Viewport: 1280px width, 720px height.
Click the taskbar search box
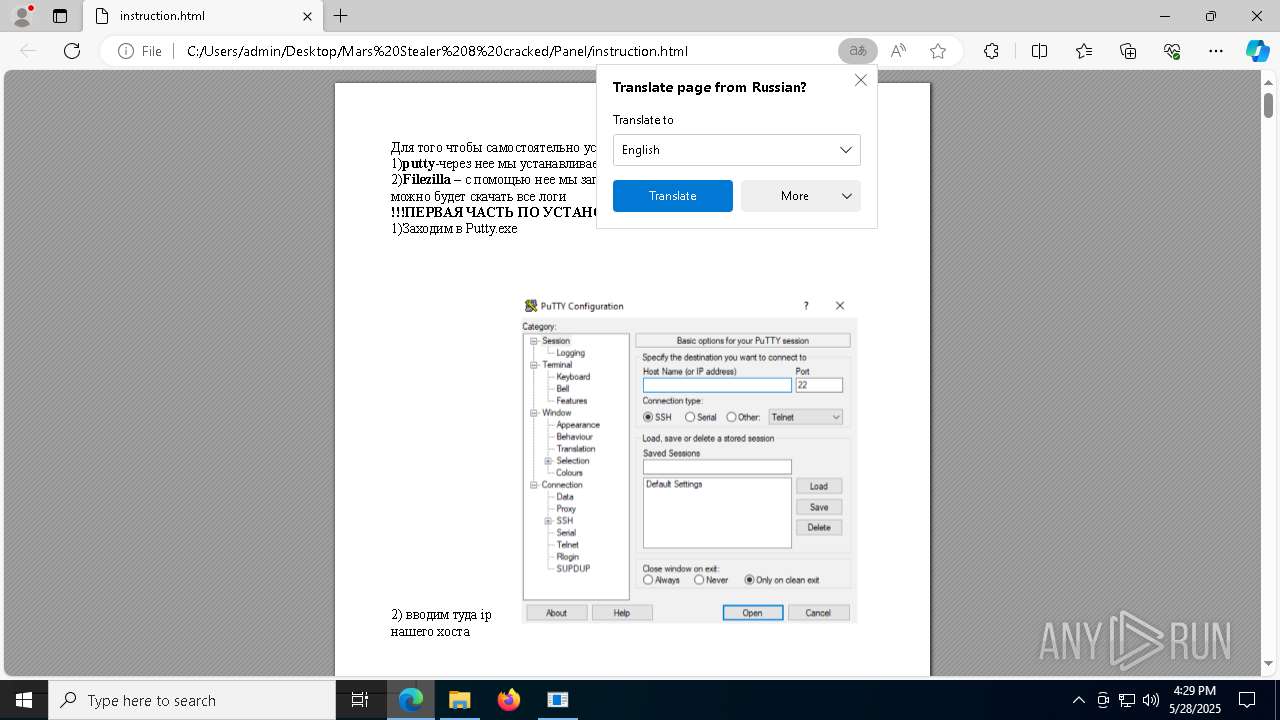(192, 700)
